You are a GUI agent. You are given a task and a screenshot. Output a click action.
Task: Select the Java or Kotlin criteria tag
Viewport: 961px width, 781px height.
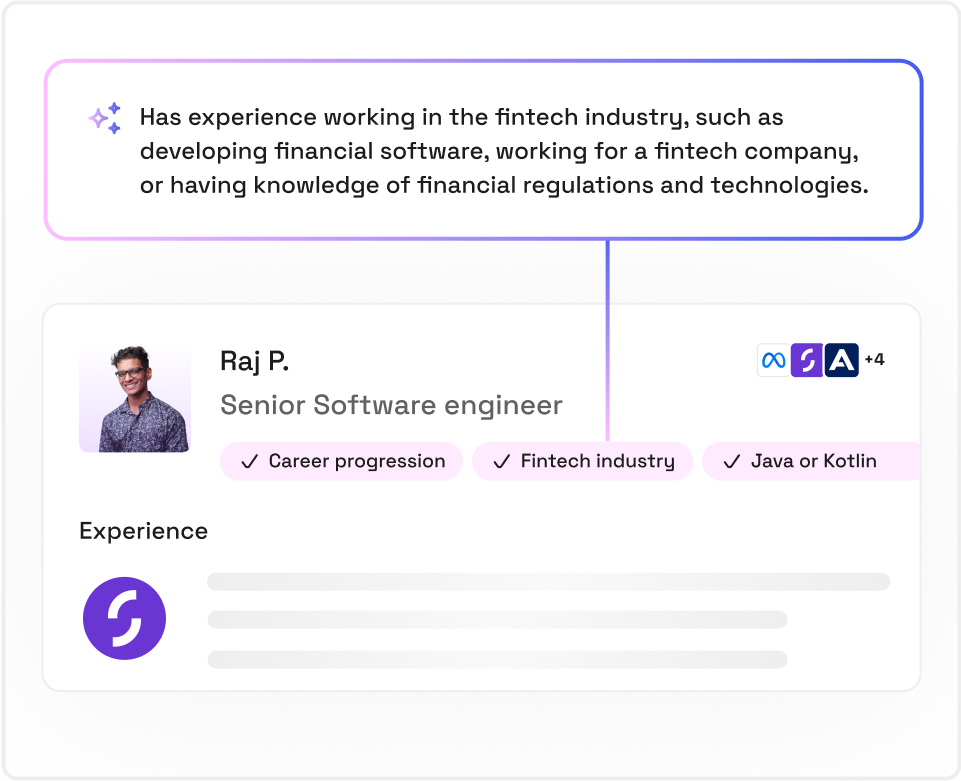pyautogui.click(x=811, y=461)
